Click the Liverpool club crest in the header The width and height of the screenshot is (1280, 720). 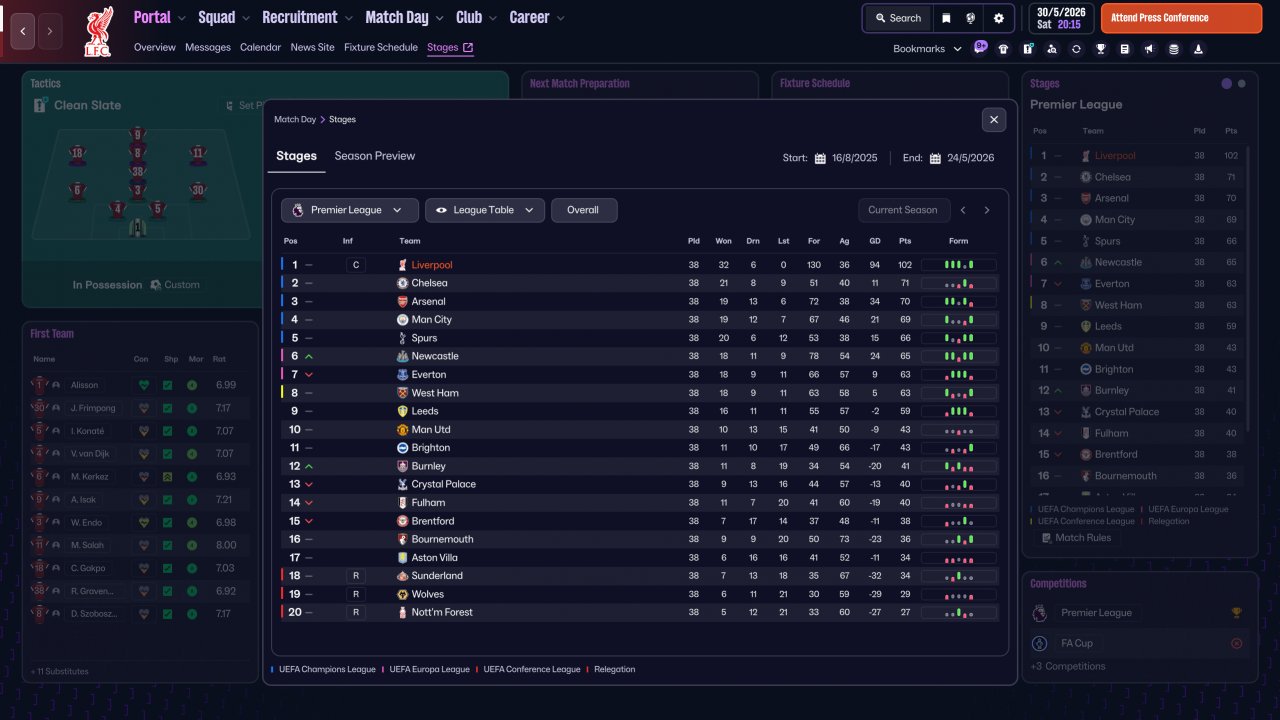(98, 31)
